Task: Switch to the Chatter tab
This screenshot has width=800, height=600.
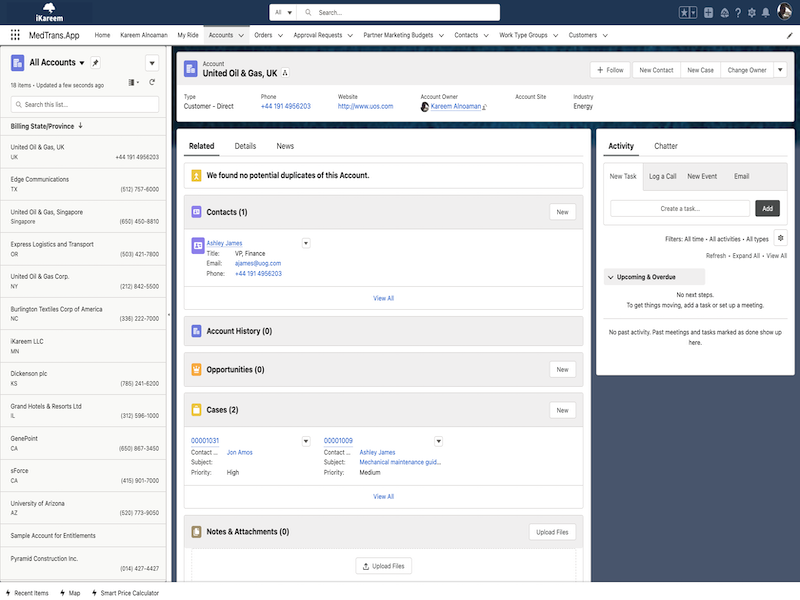Action: pyautogui.click(x=666, y=146)
